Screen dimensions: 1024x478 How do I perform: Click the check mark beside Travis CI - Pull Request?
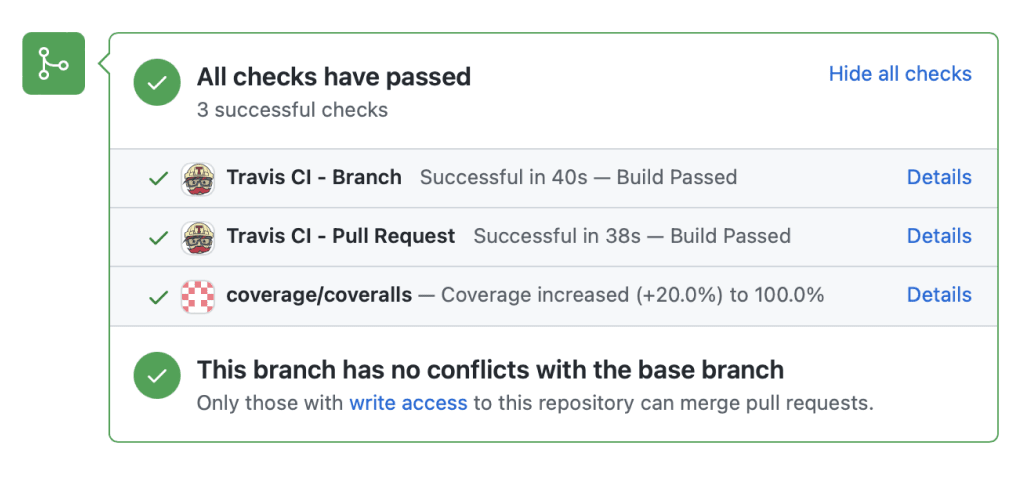(x=158, y=237)
